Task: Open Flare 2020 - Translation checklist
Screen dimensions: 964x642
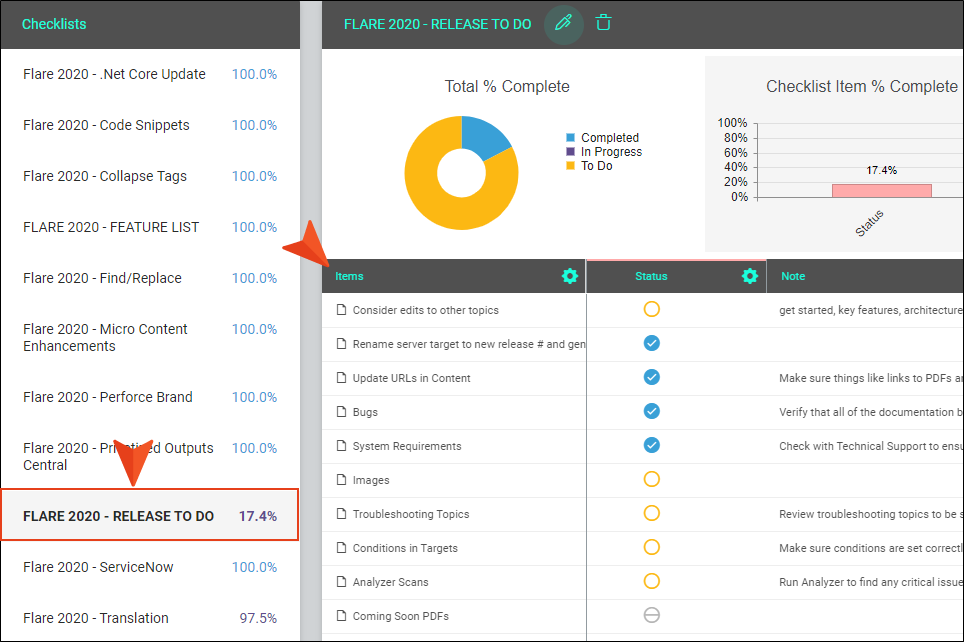Action: pos(150,618)
